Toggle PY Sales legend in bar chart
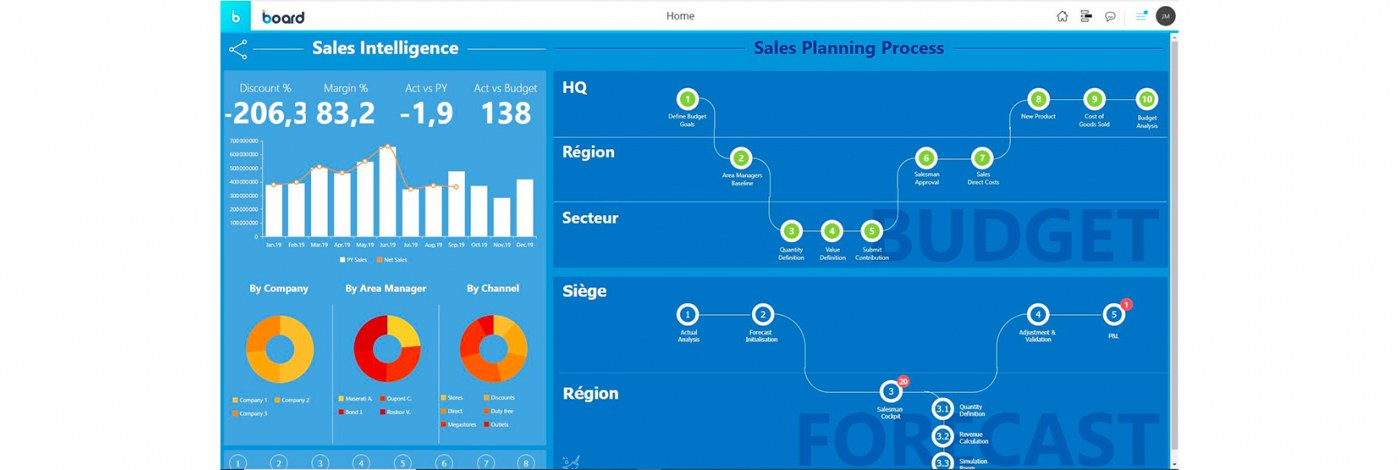The image size is (1400, 470). 355,259
